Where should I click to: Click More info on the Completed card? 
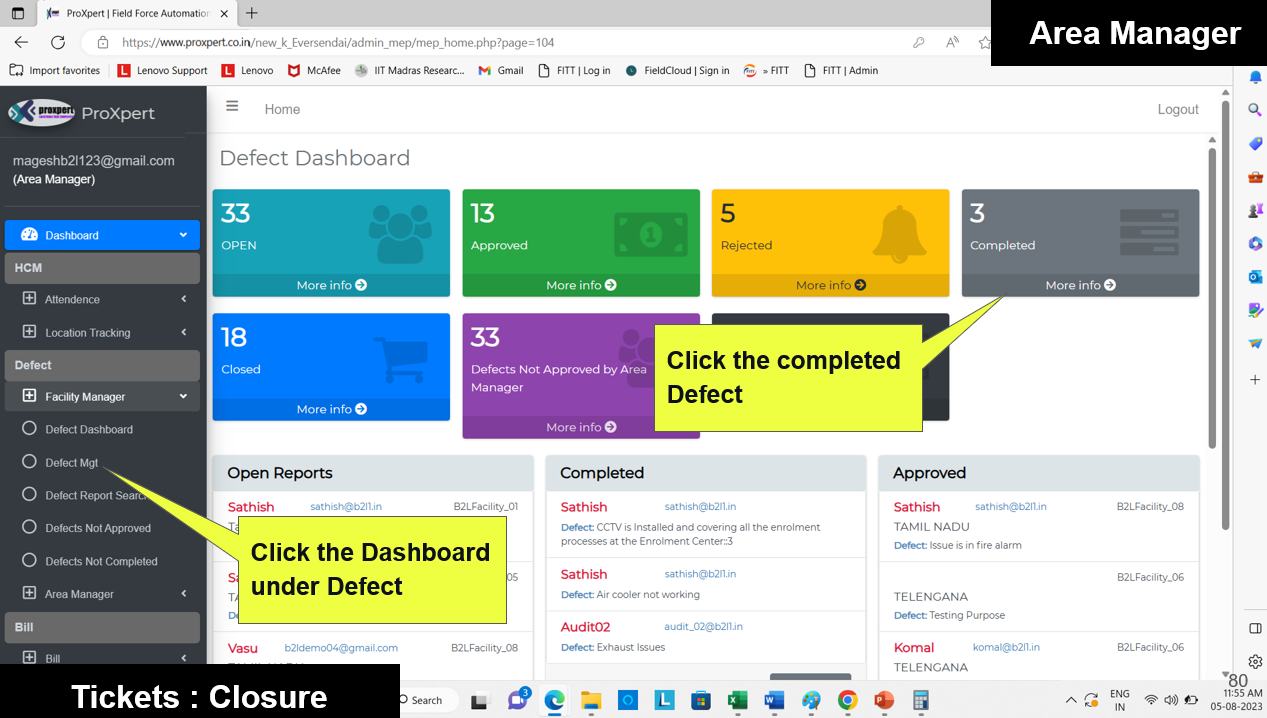(x=1079, y=286)
